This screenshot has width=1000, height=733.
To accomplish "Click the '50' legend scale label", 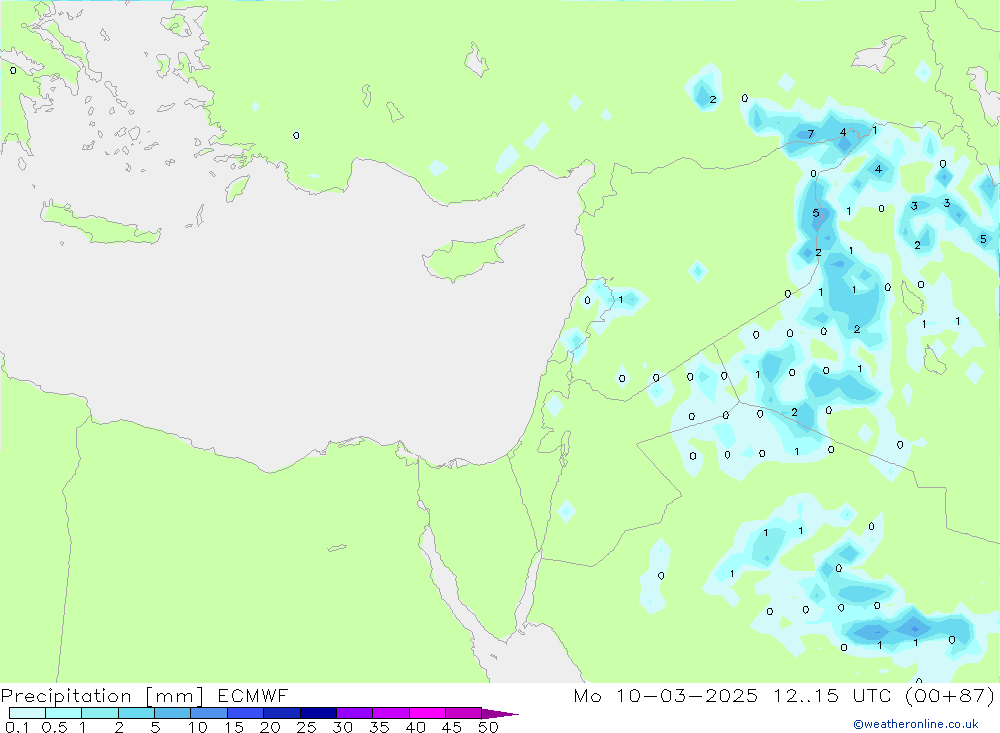I will coord(488,727).
